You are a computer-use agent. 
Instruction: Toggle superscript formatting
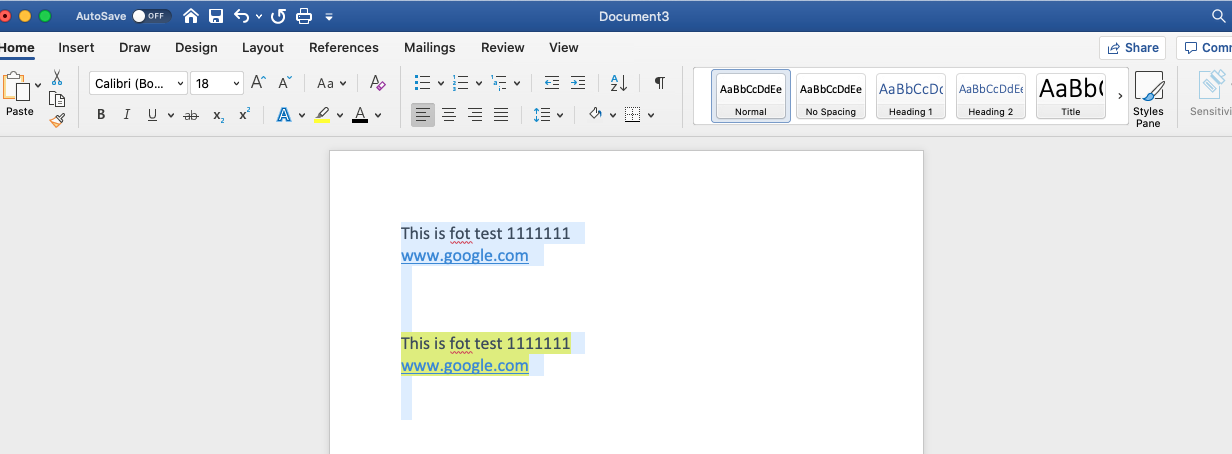click(x=244, y=115)
